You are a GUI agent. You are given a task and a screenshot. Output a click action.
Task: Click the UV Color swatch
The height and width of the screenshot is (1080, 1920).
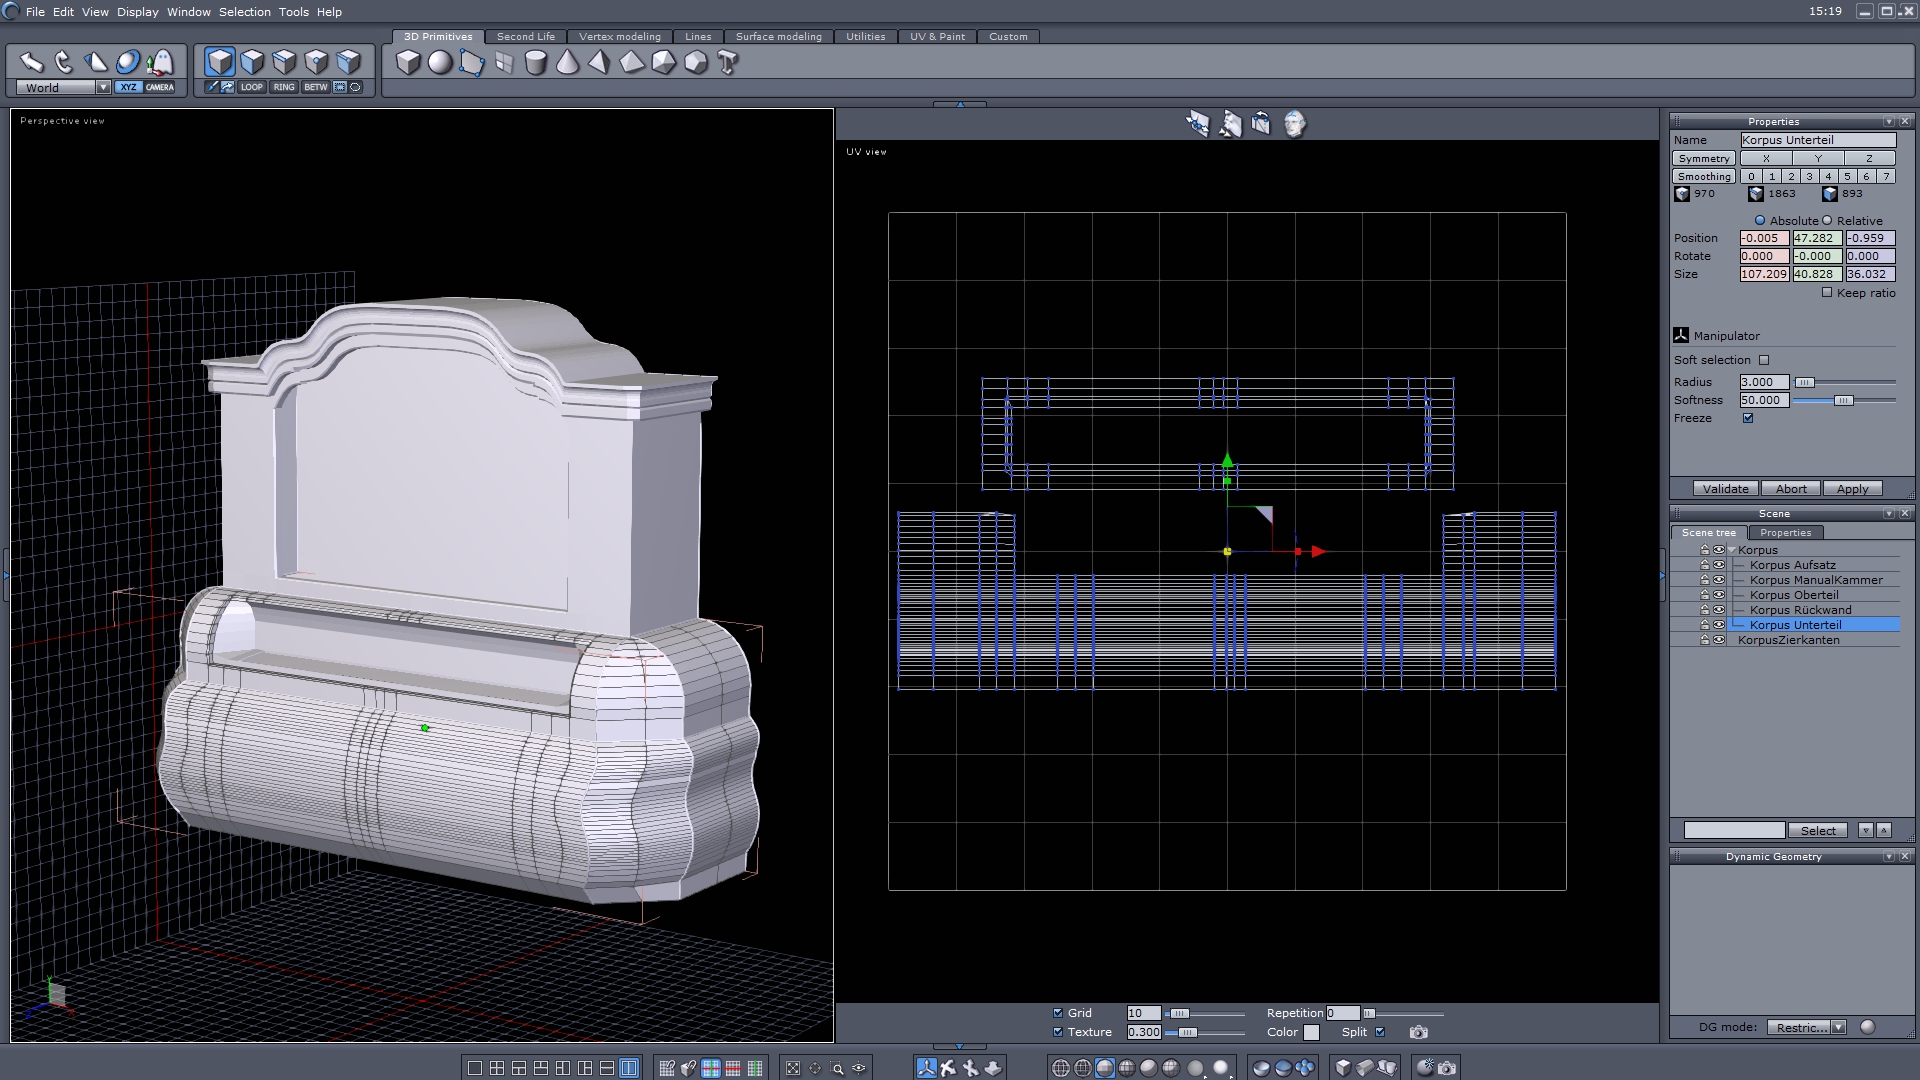1311,1032
